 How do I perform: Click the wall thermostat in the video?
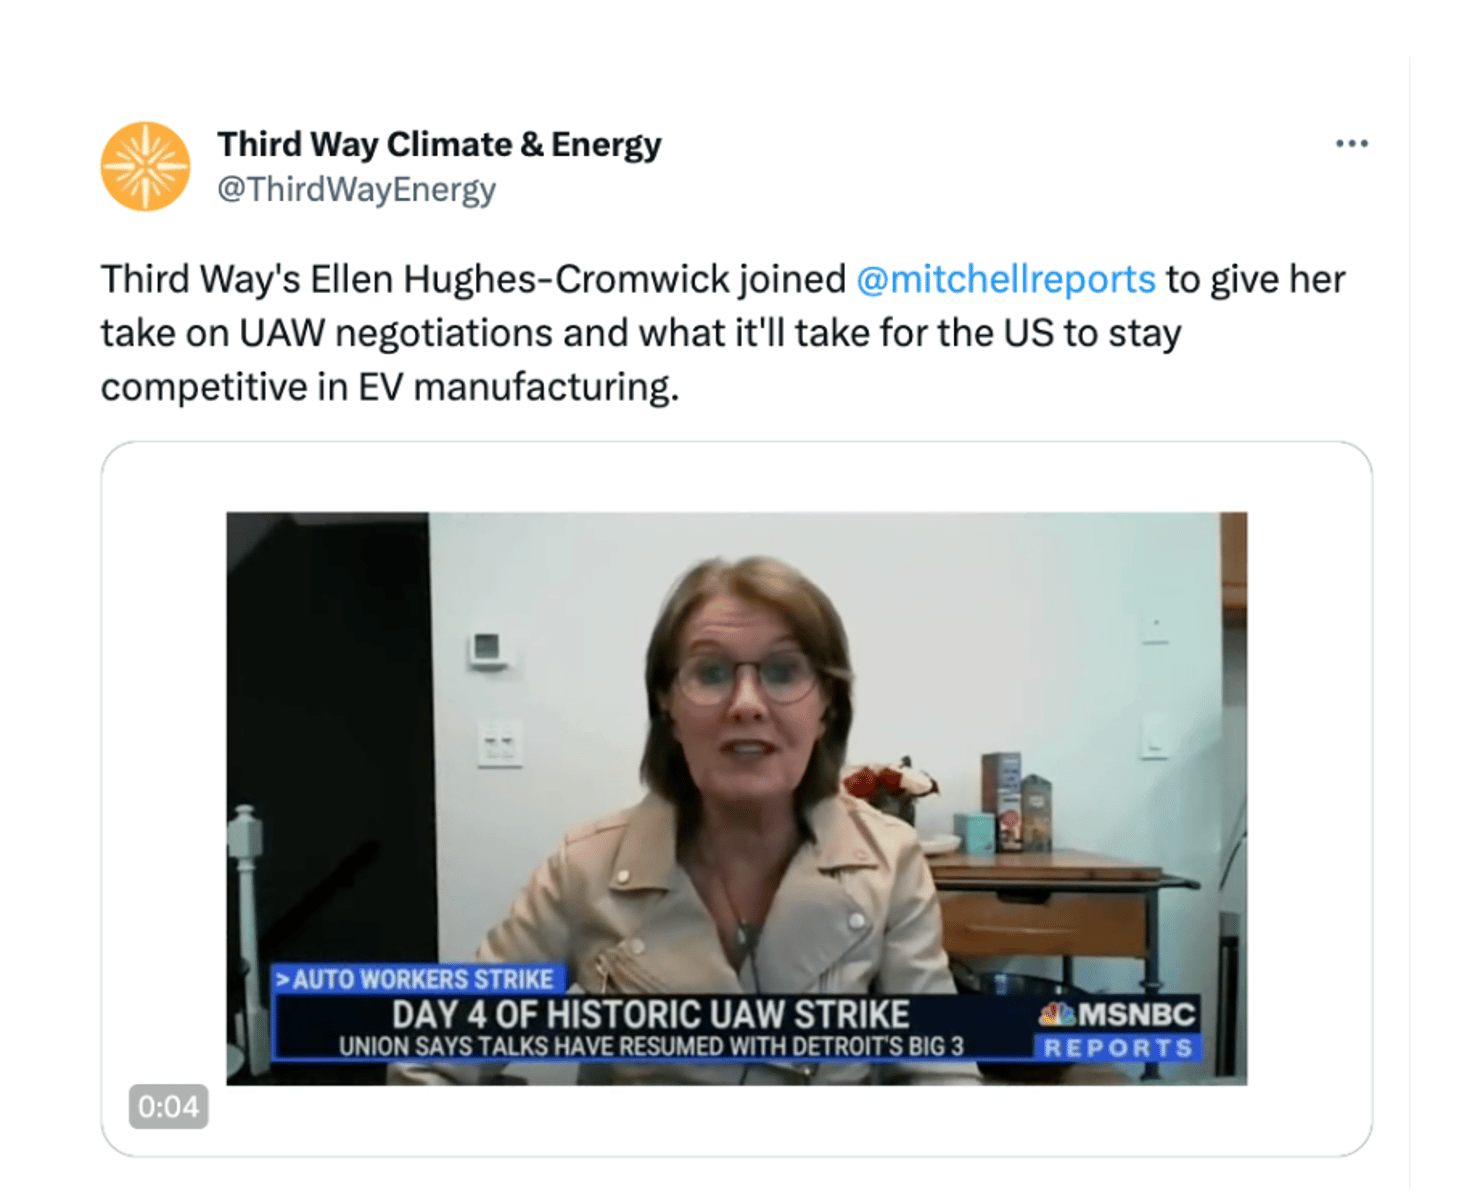487,648
